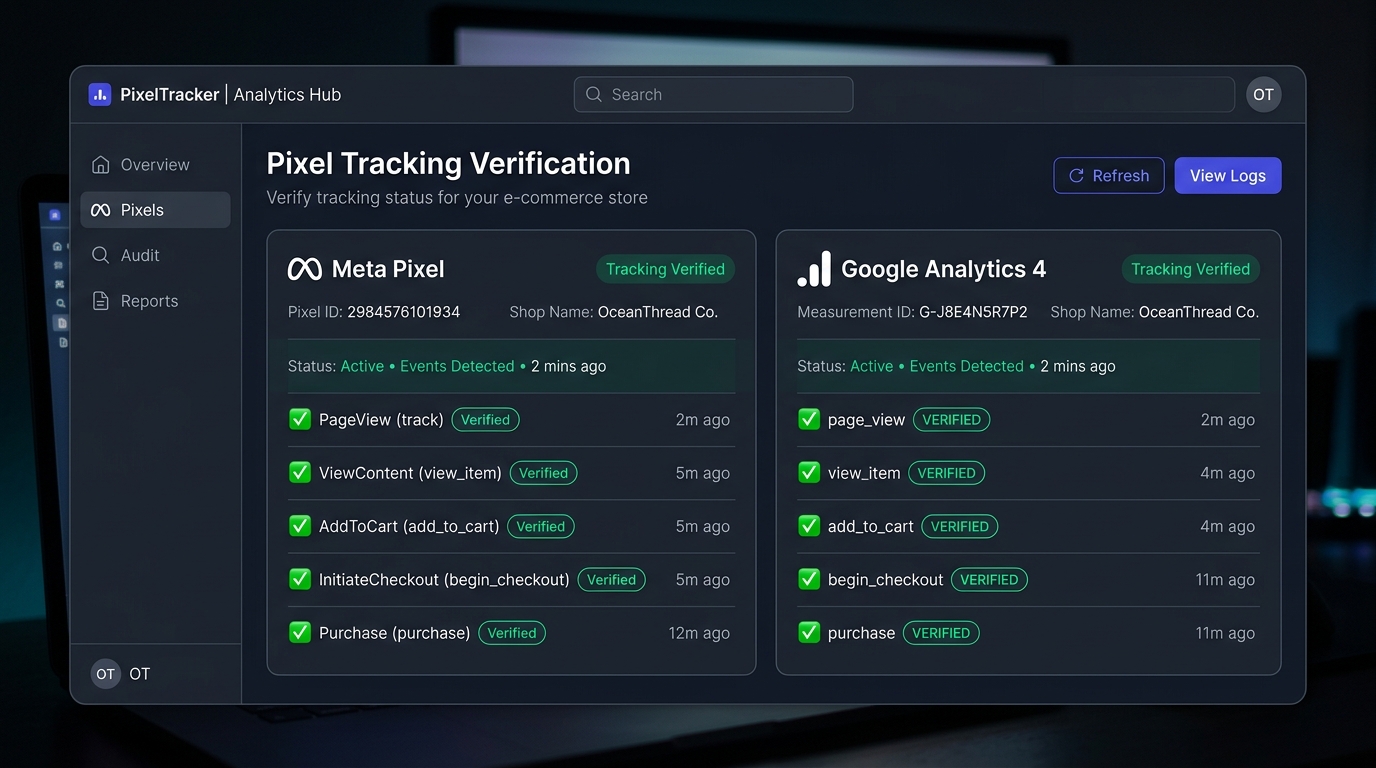Click VERIFIED badge beside page_view
Viewport: 1376px width, 768px height.
point(951,420)
